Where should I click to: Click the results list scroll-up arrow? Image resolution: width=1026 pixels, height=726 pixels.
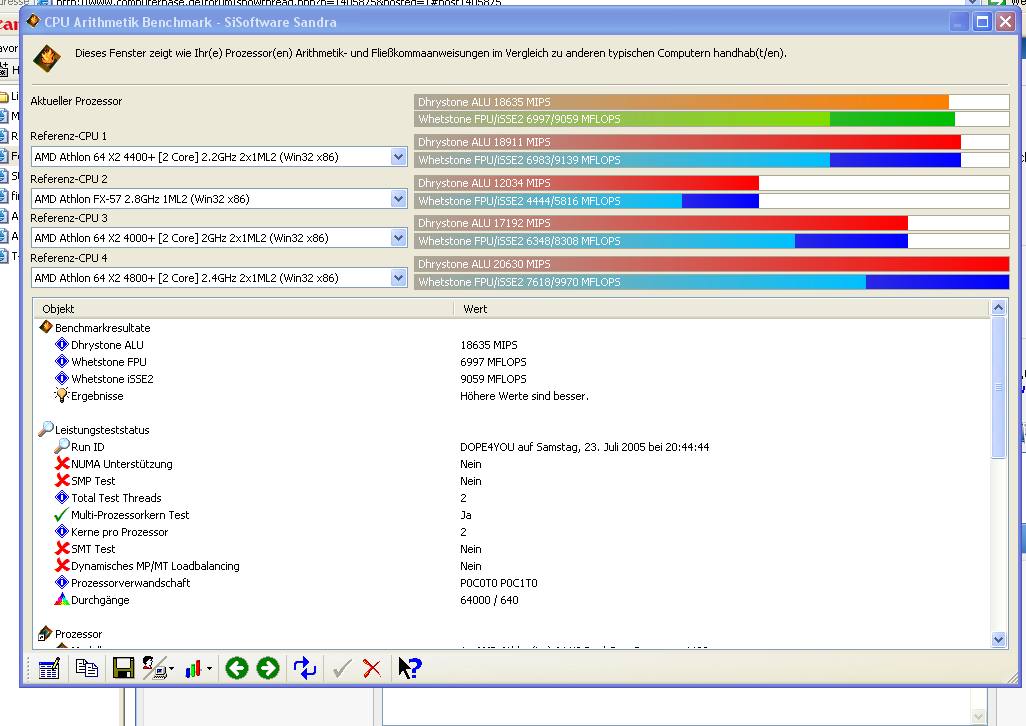click(998, 307)
